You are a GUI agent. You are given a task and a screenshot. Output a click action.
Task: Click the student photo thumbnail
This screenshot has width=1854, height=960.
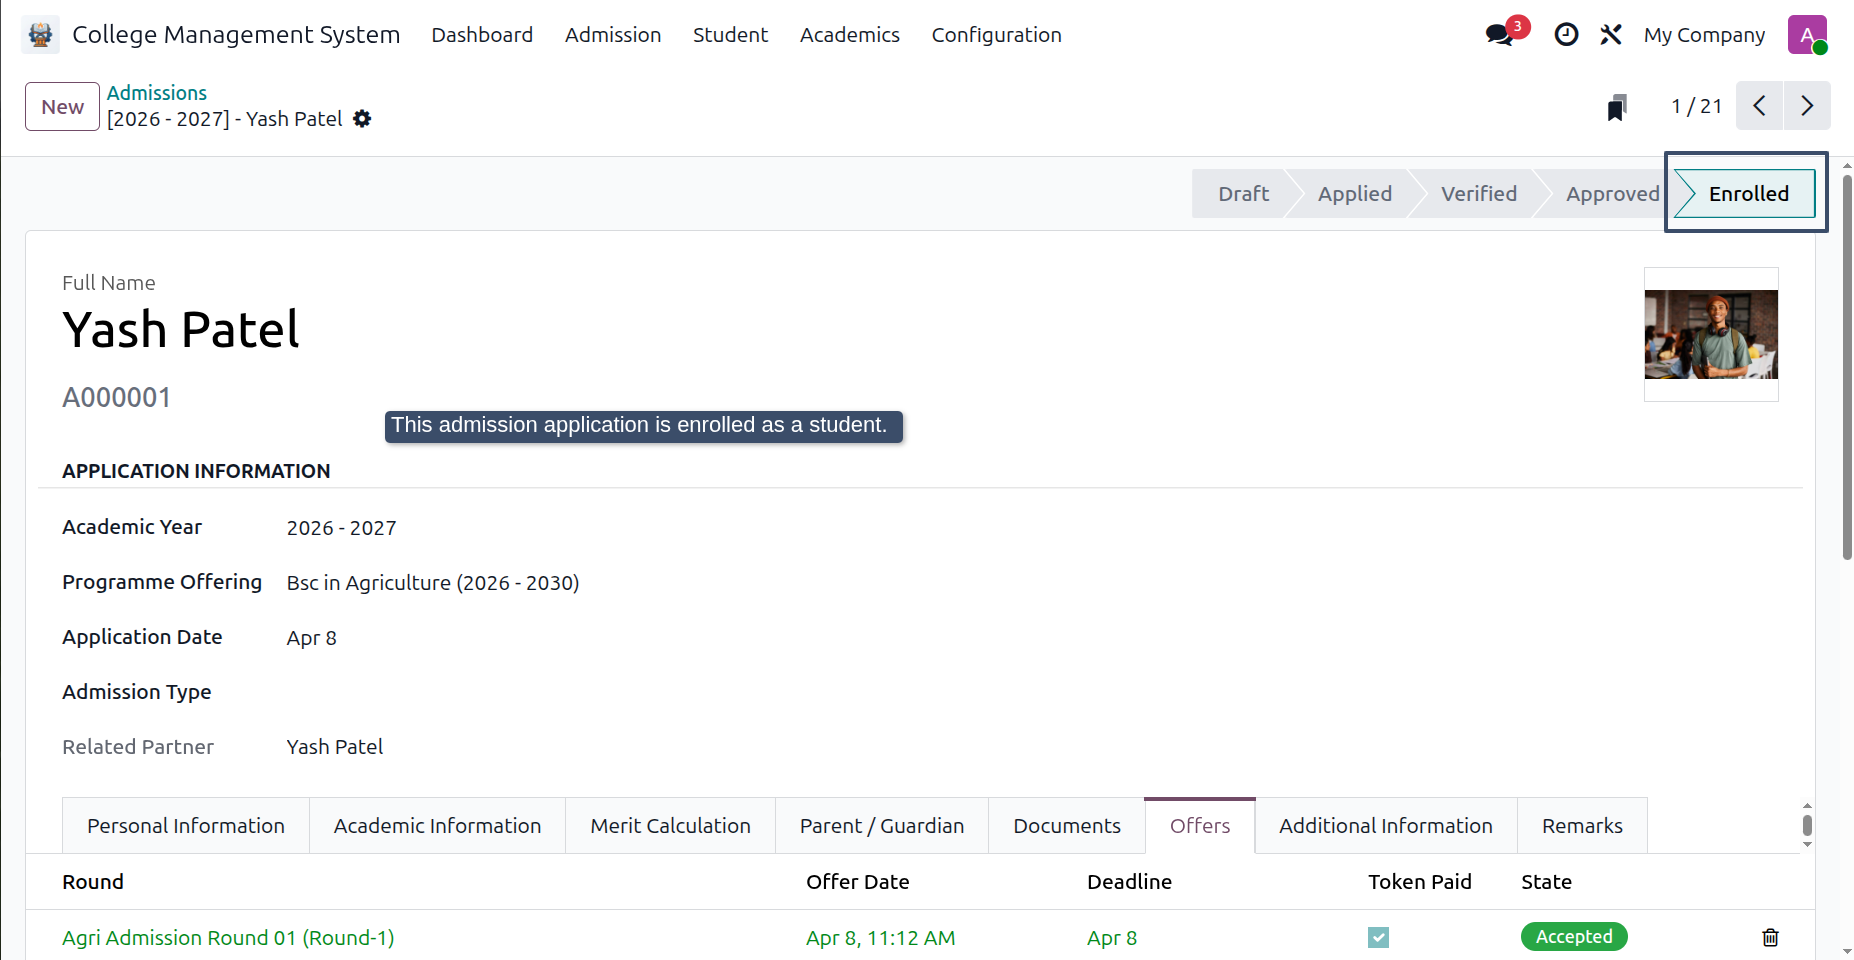(1711, 334)
